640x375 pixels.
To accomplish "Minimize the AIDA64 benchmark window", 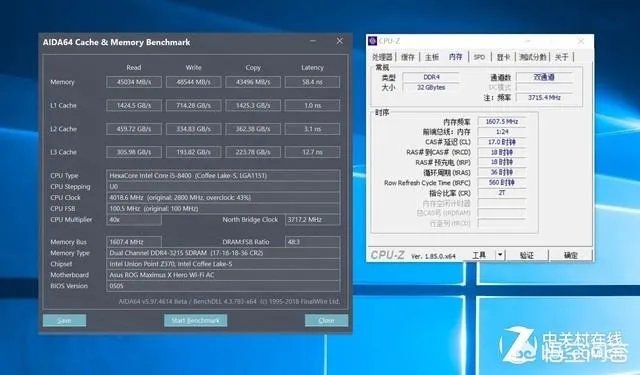I will (313, 41).
